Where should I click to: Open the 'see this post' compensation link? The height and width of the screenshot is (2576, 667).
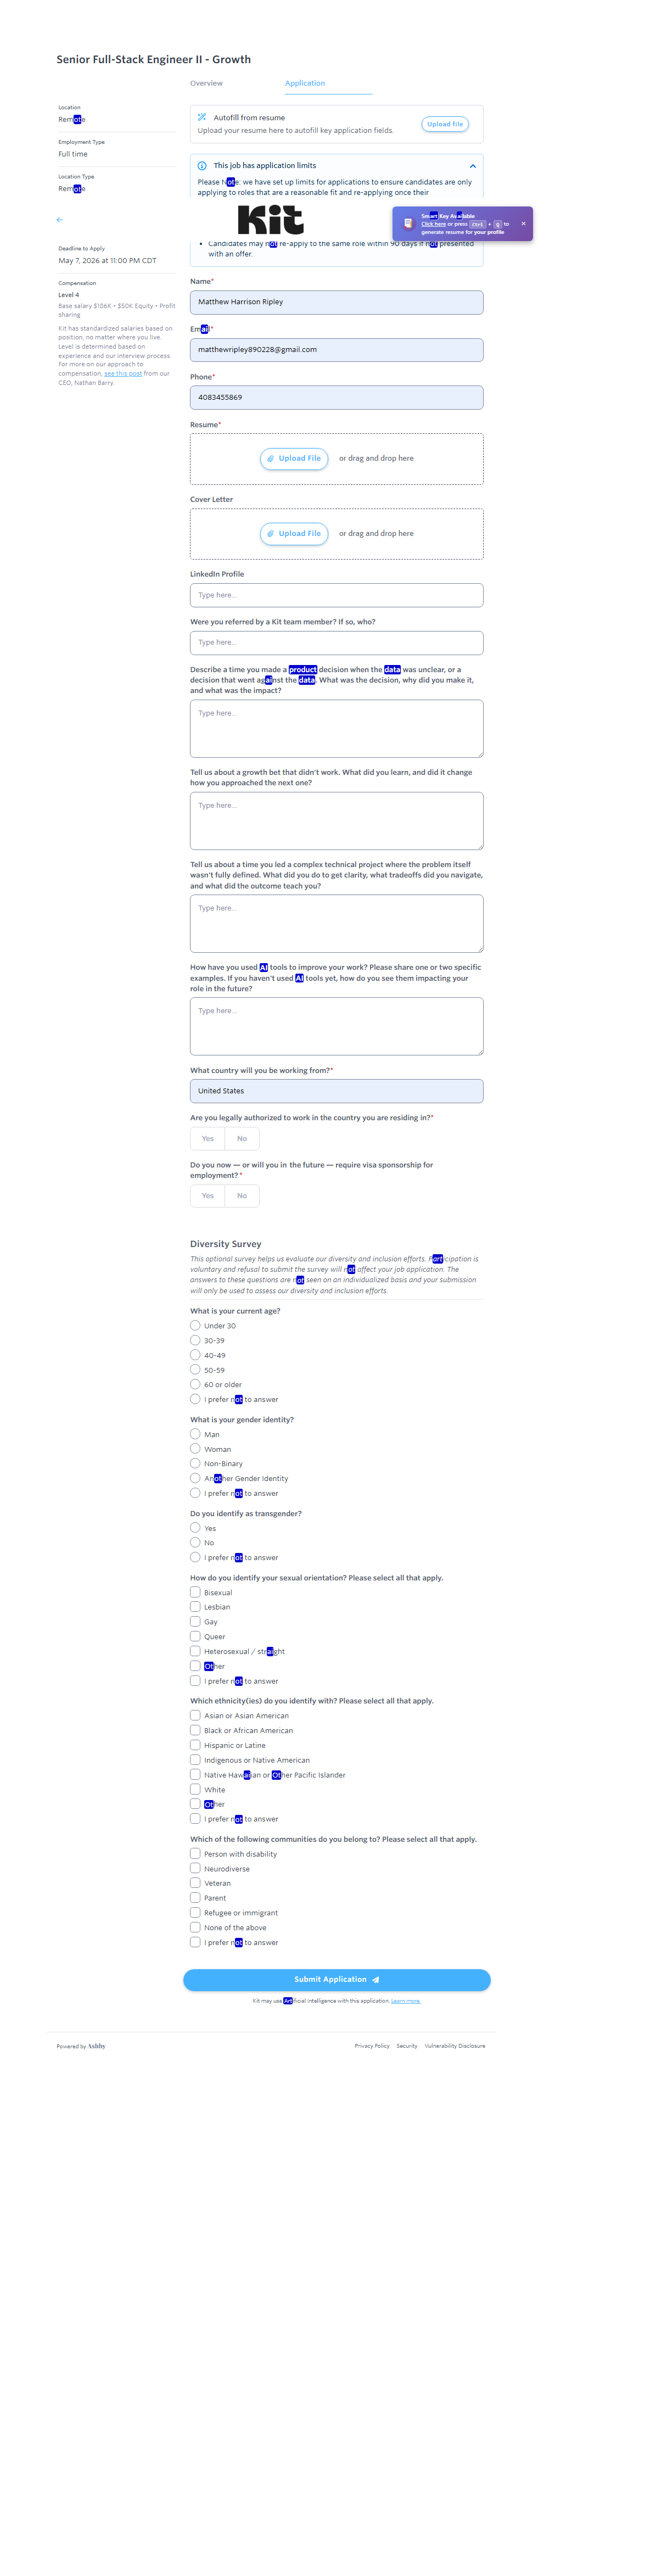click(123, 374)
